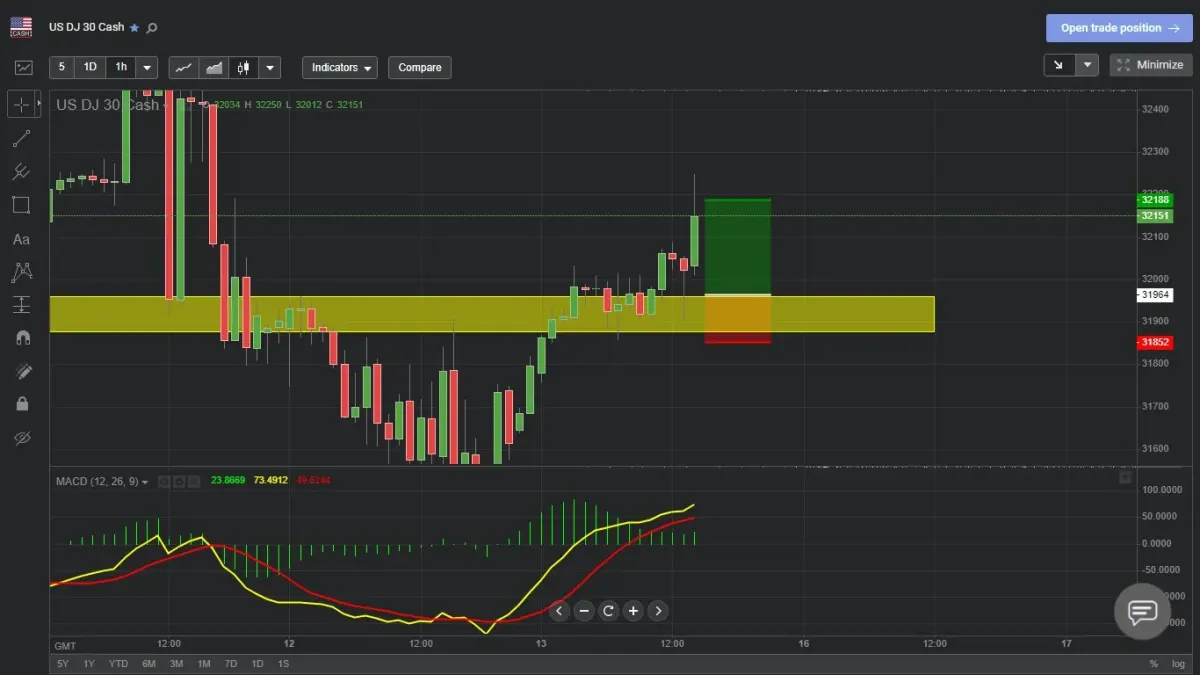Image resolution: width=1200 pixels, height=675 pixels.
Task: Open dropdown next to diagonal arrow button
Action: (x=1087, y=65)
